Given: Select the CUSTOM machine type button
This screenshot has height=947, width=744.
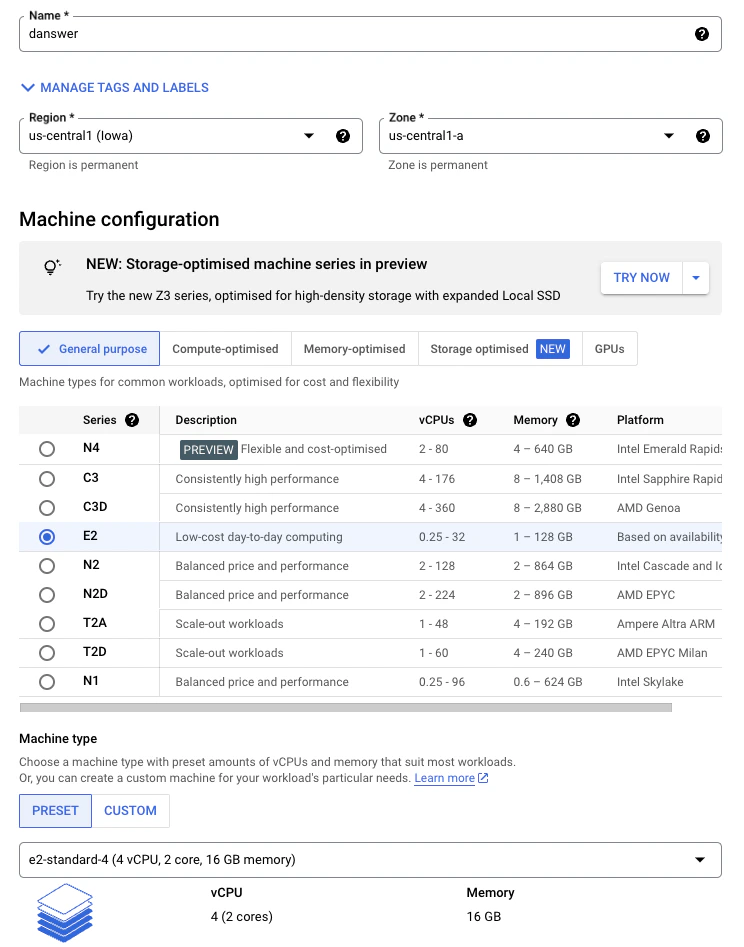Looking at the screenshot, I should coord(130,811).
